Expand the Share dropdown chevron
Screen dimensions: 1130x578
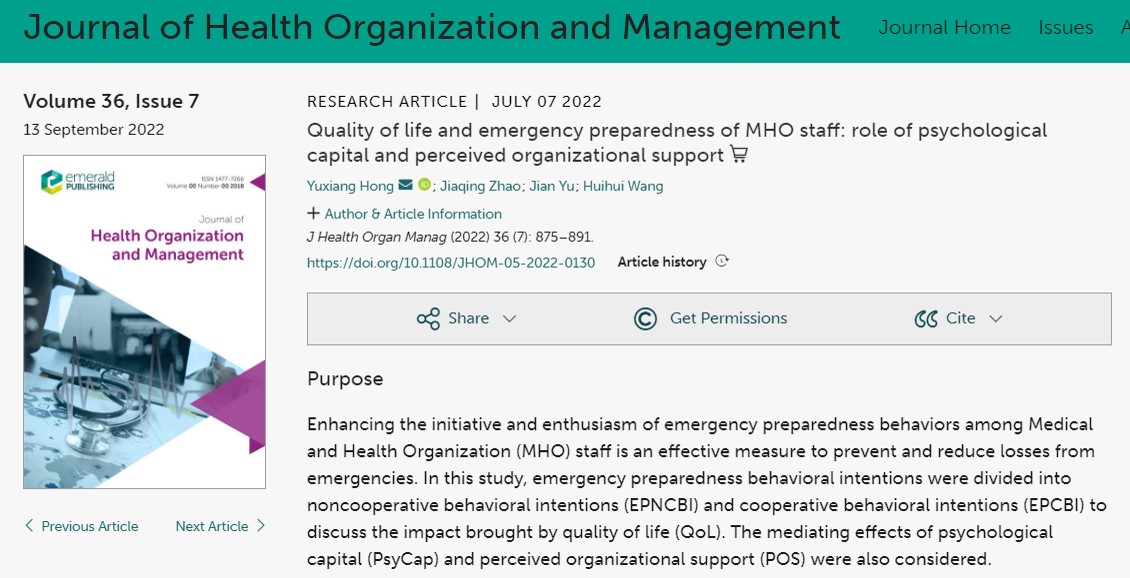(509, 319)
